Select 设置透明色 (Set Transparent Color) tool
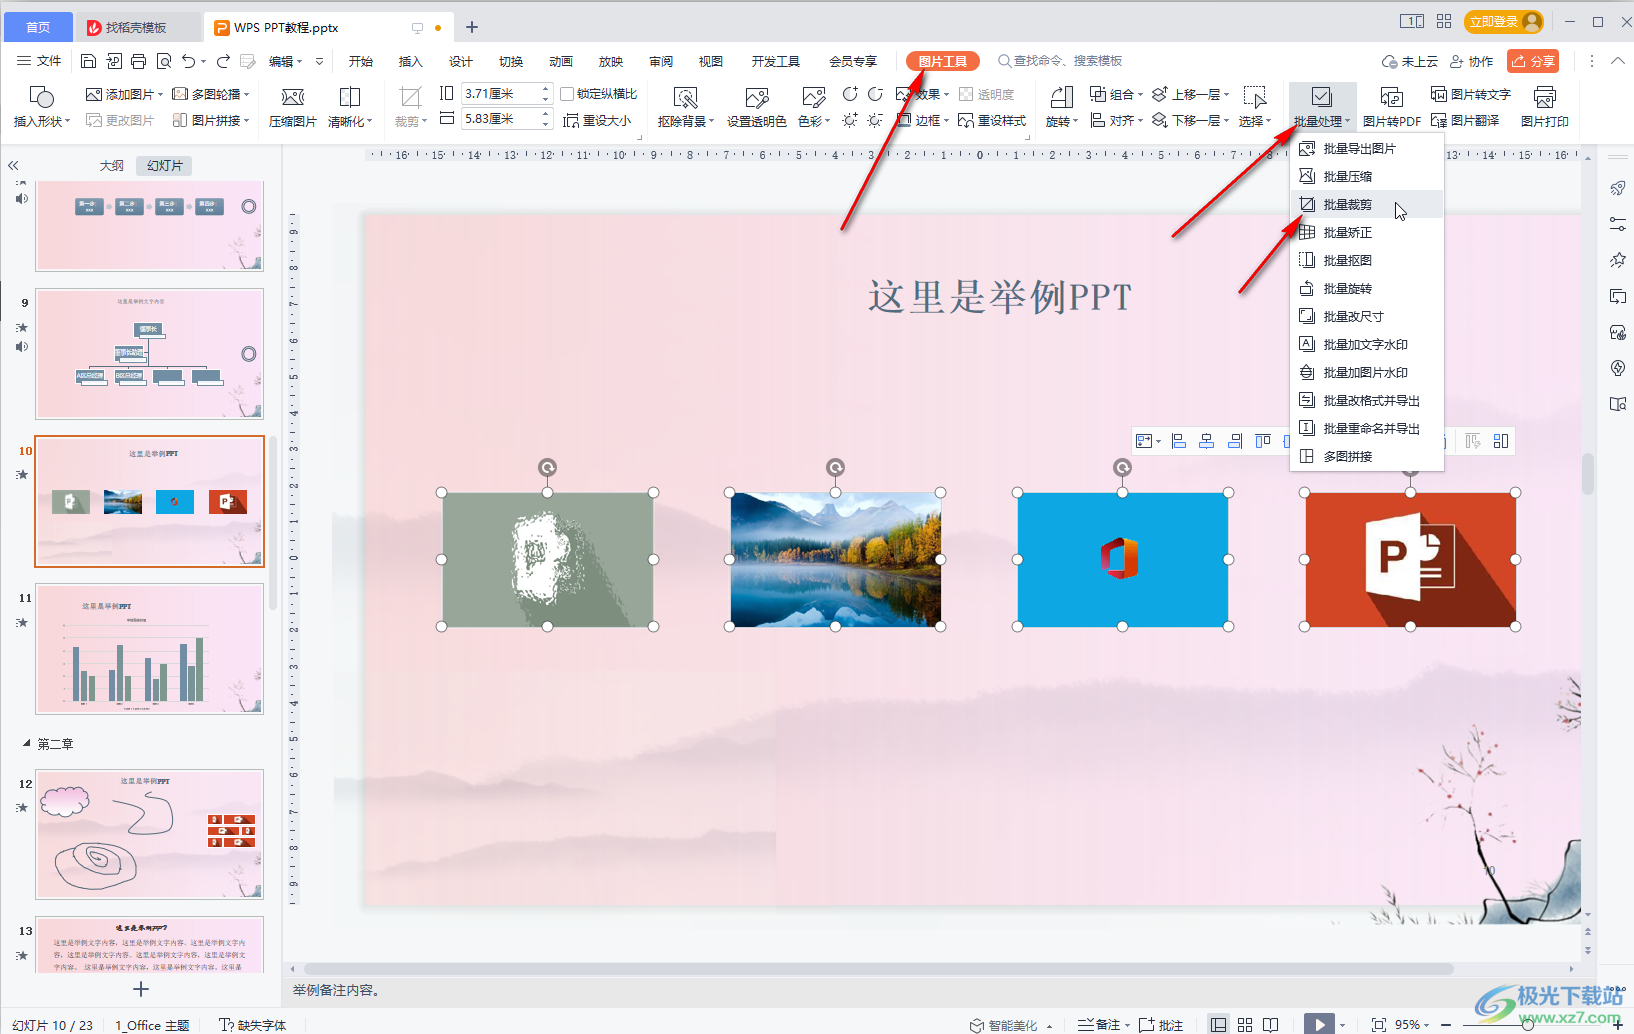This screenshot has width=1634, height=1034. (756, 106)
